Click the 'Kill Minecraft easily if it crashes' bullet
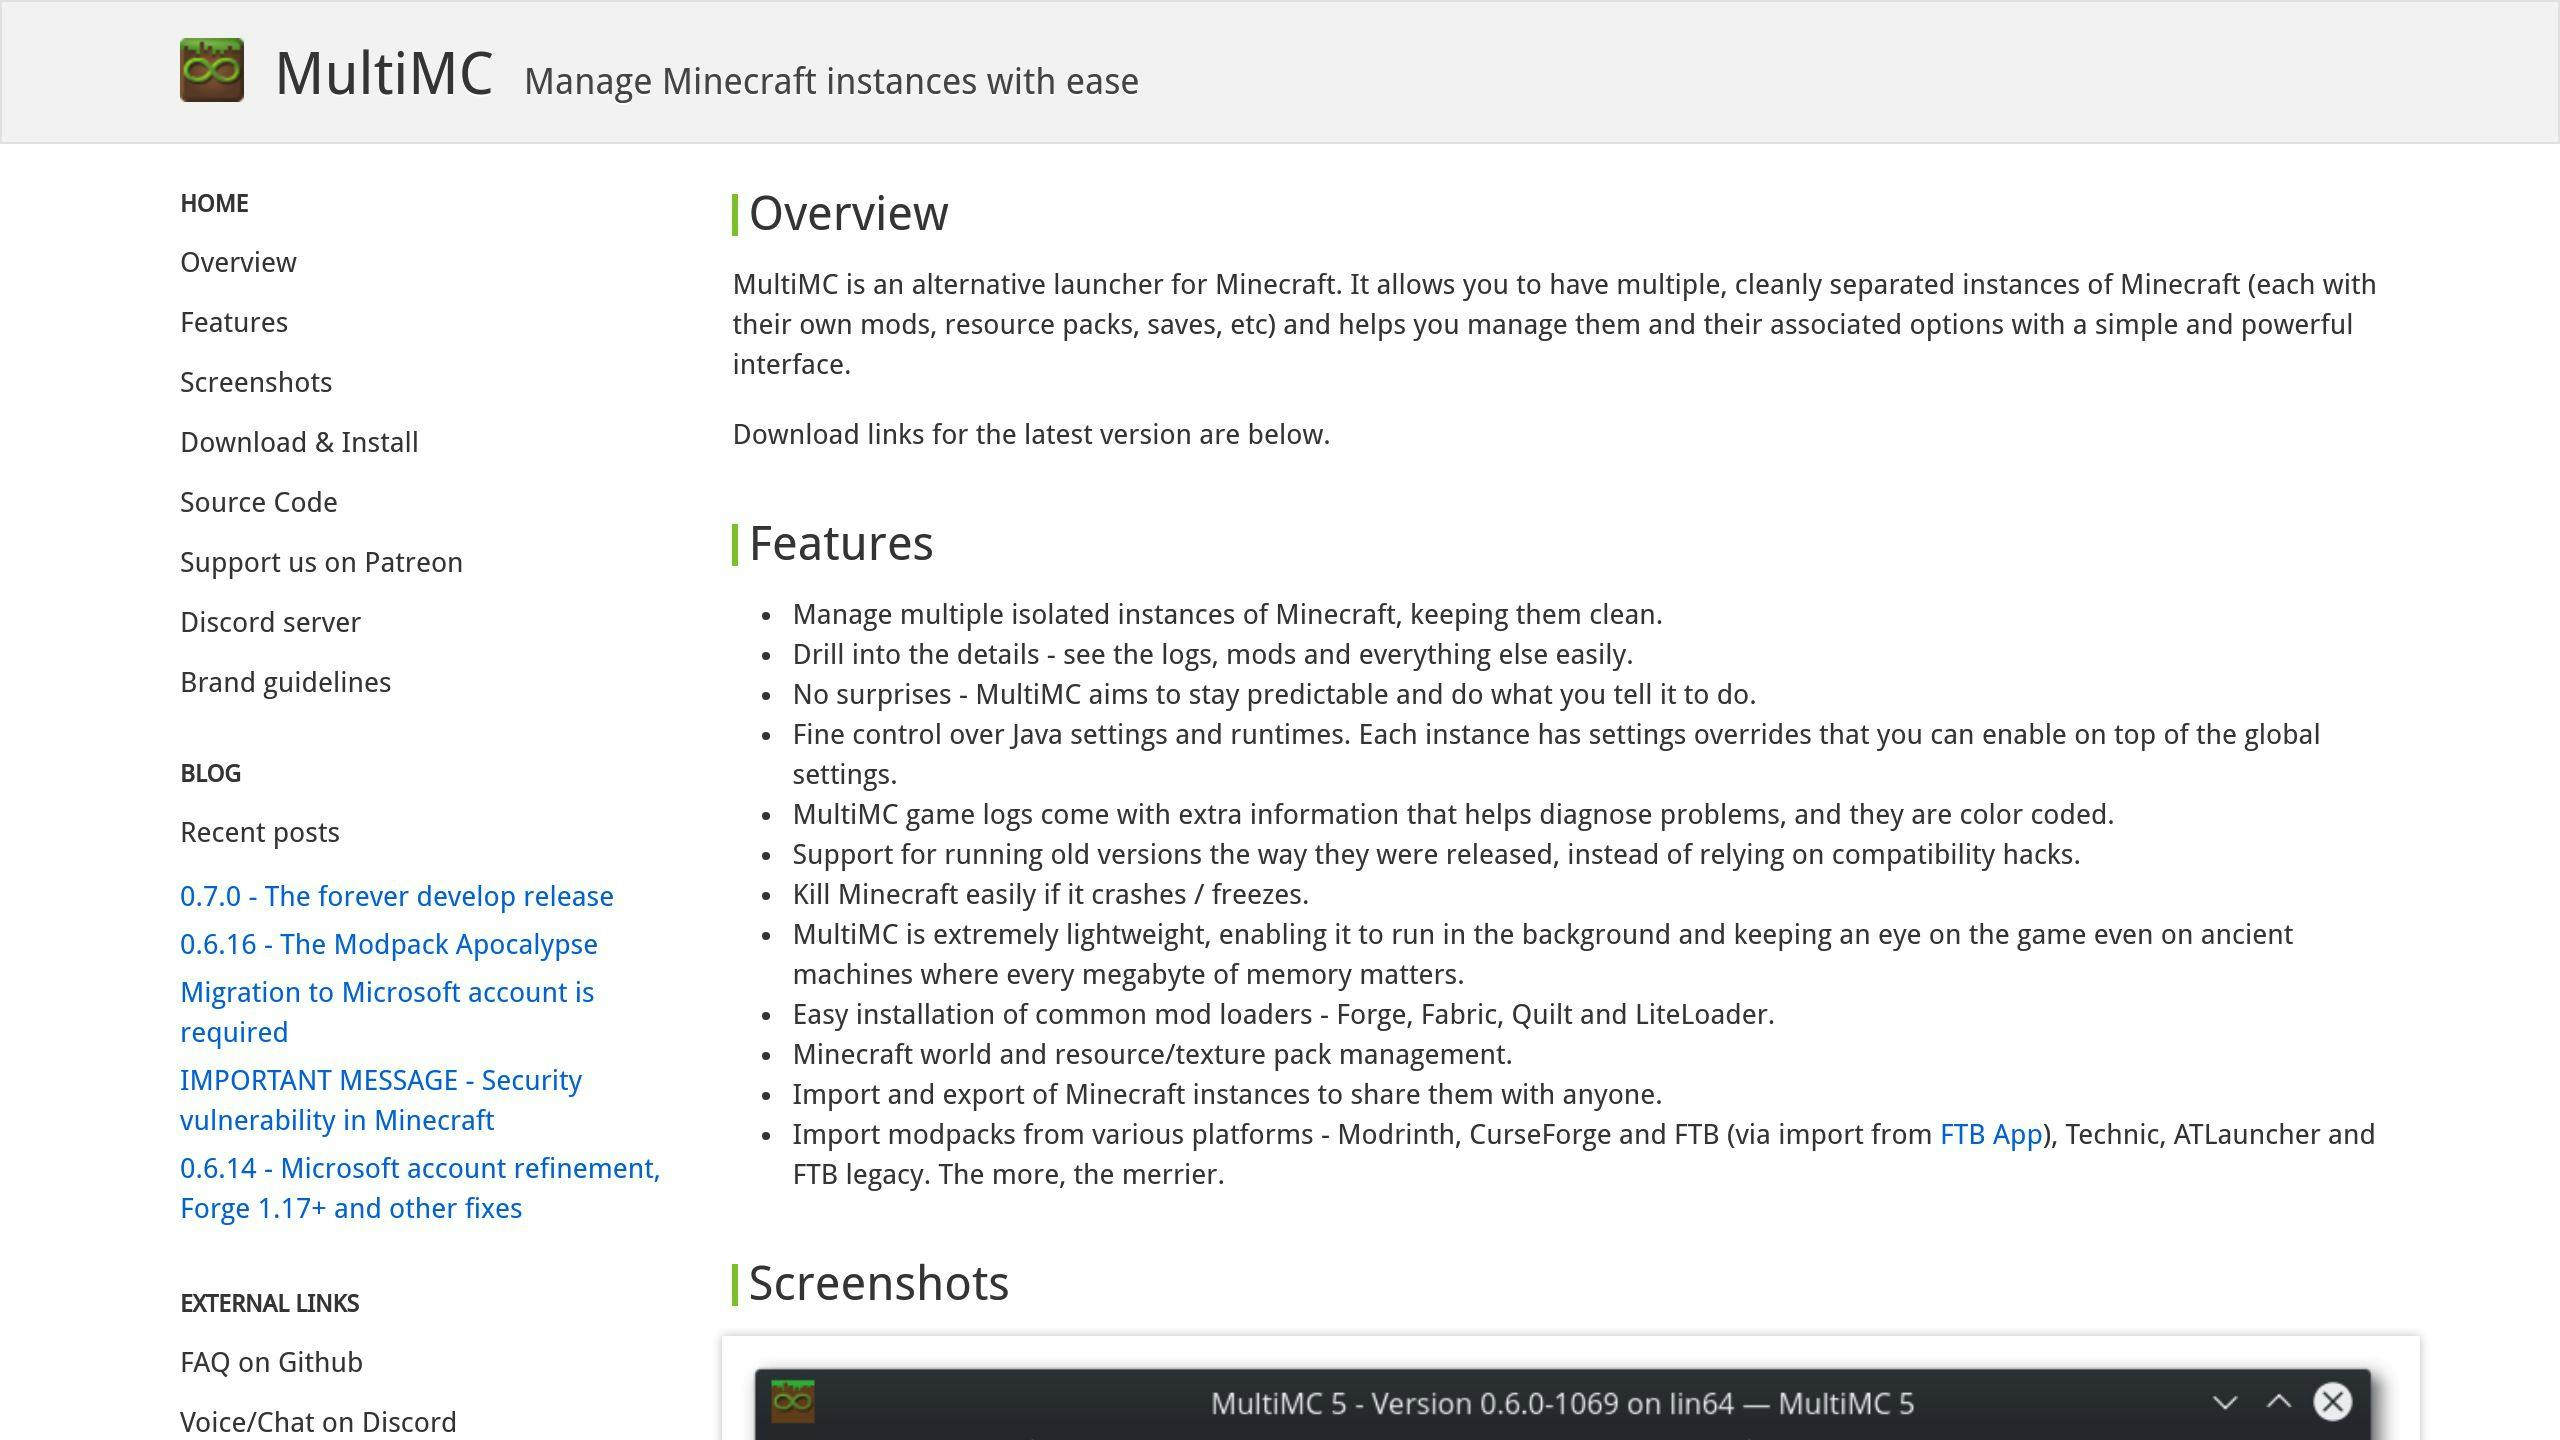This screenshot has height=1440, width=2560. [1050, 894]
